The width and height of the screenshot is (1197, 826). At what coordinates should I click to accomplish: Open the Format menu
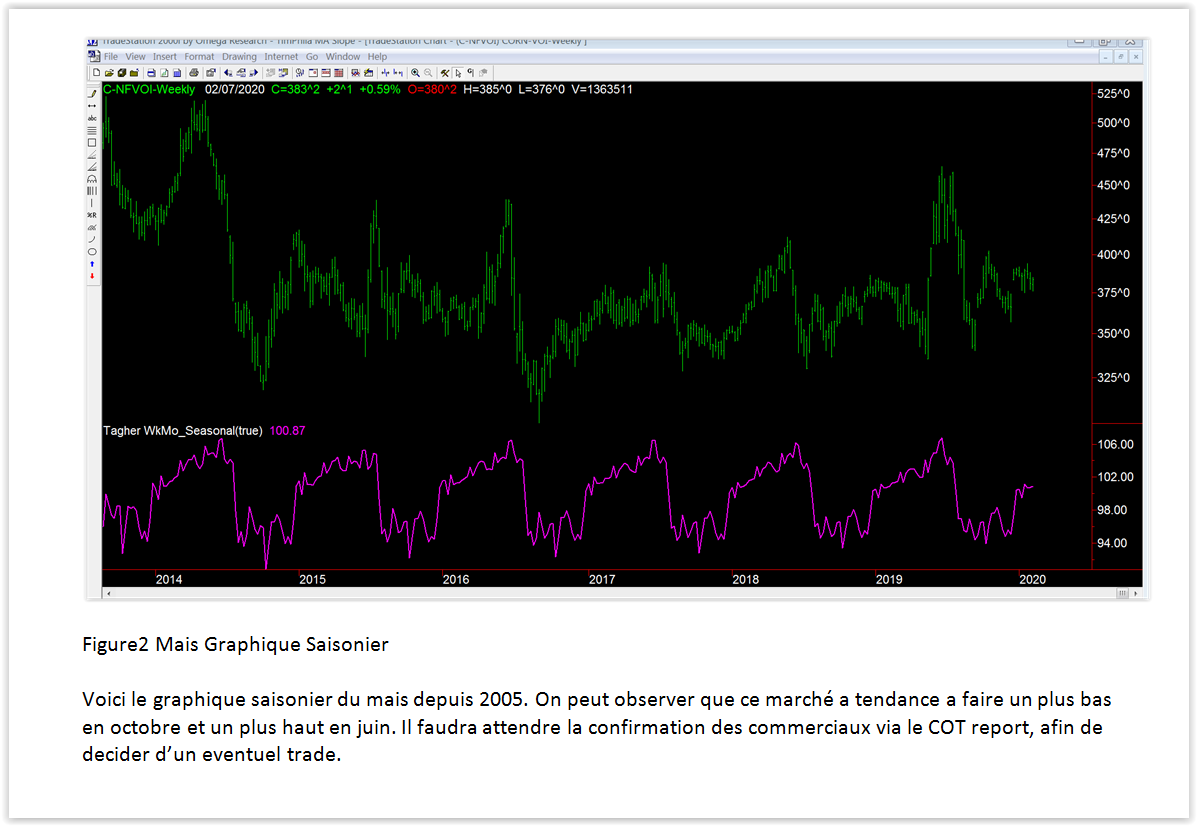pyautogui.click(x=199, y=57)
